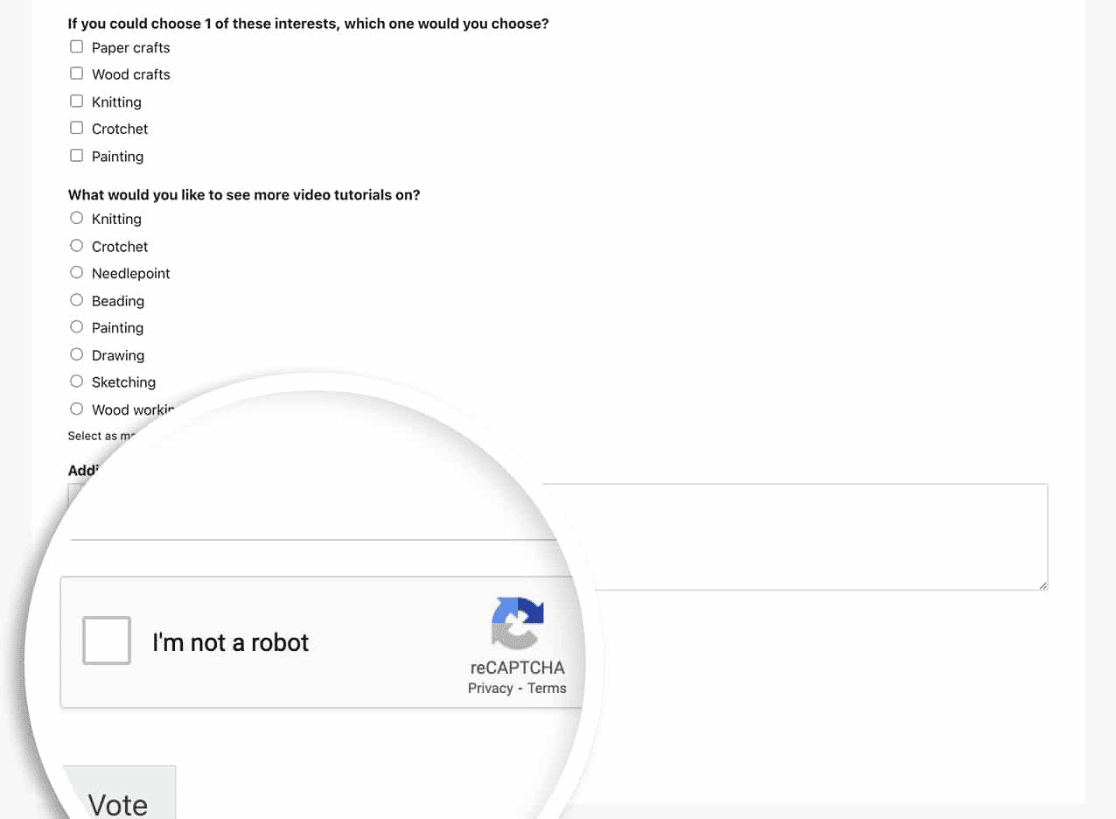The image size is (1116, 819).
Task: Click the reCAPTCHA logo icon
Action: (x=517, y=623)
